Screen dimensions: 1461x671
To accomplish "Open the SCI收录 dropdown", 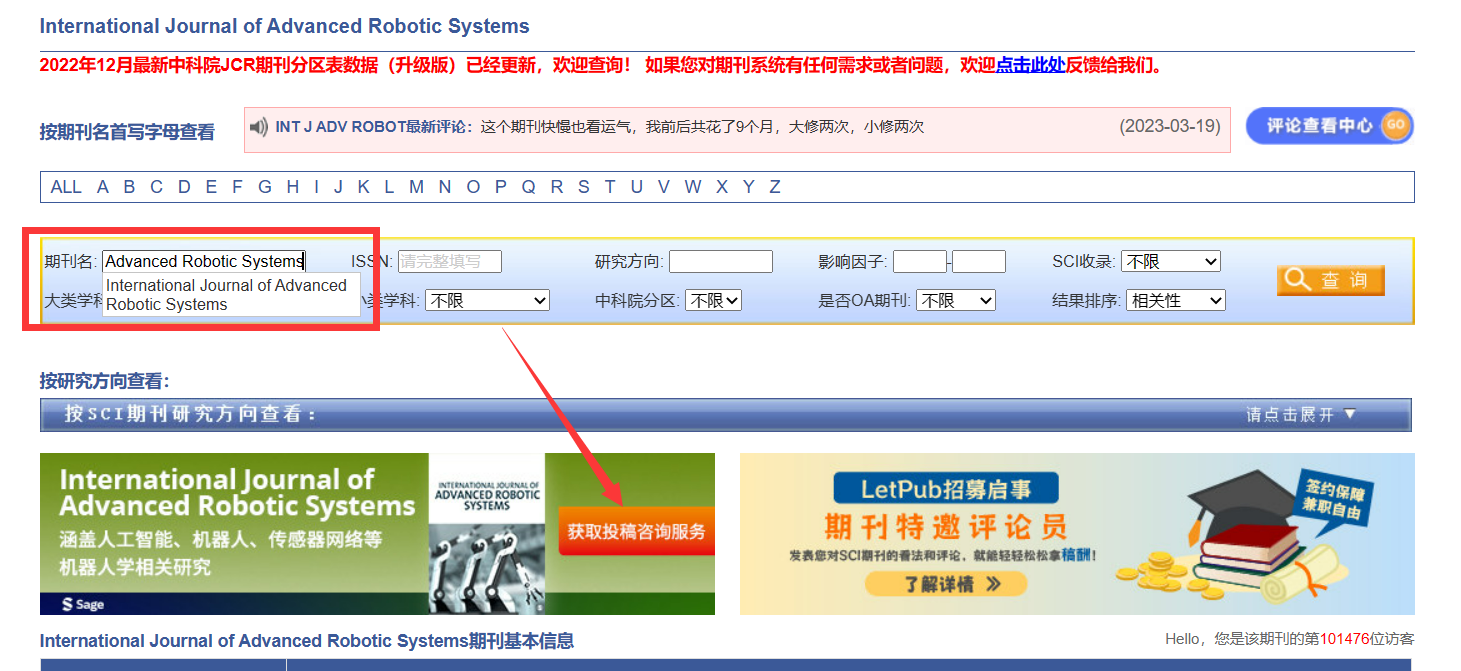I will (x=1170, y=260).
